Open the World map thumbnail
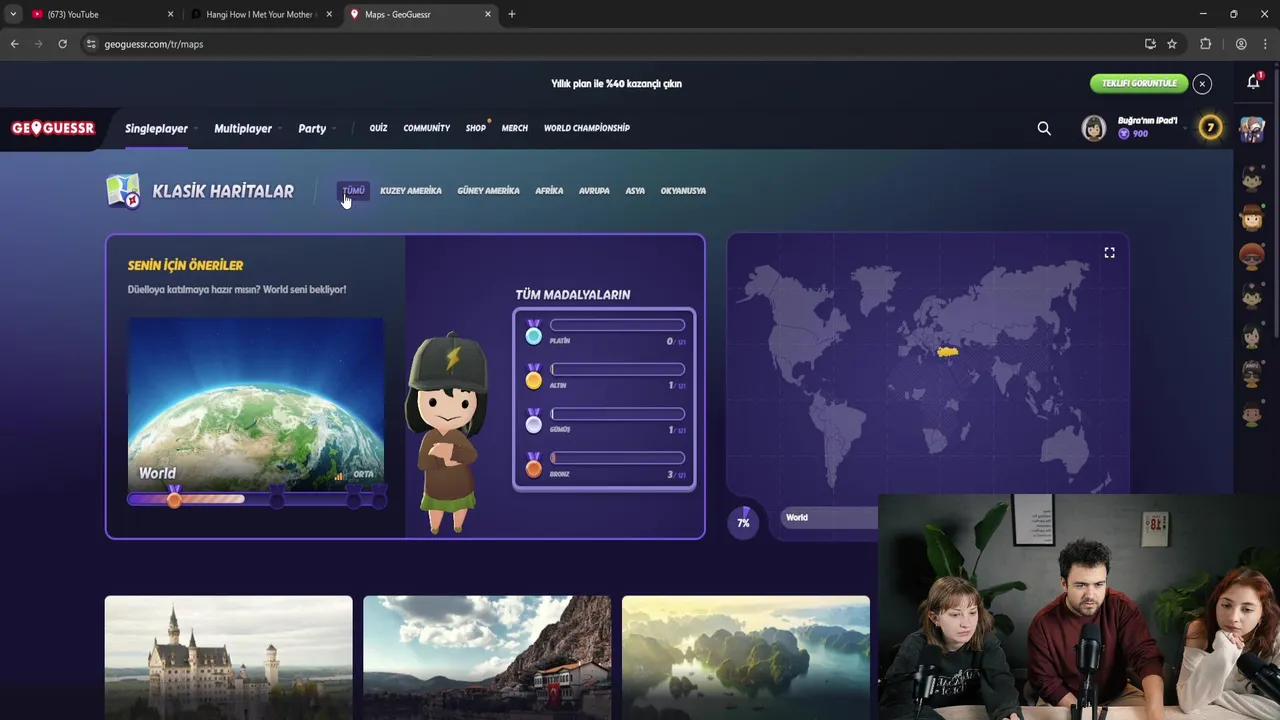 (256, 404)
